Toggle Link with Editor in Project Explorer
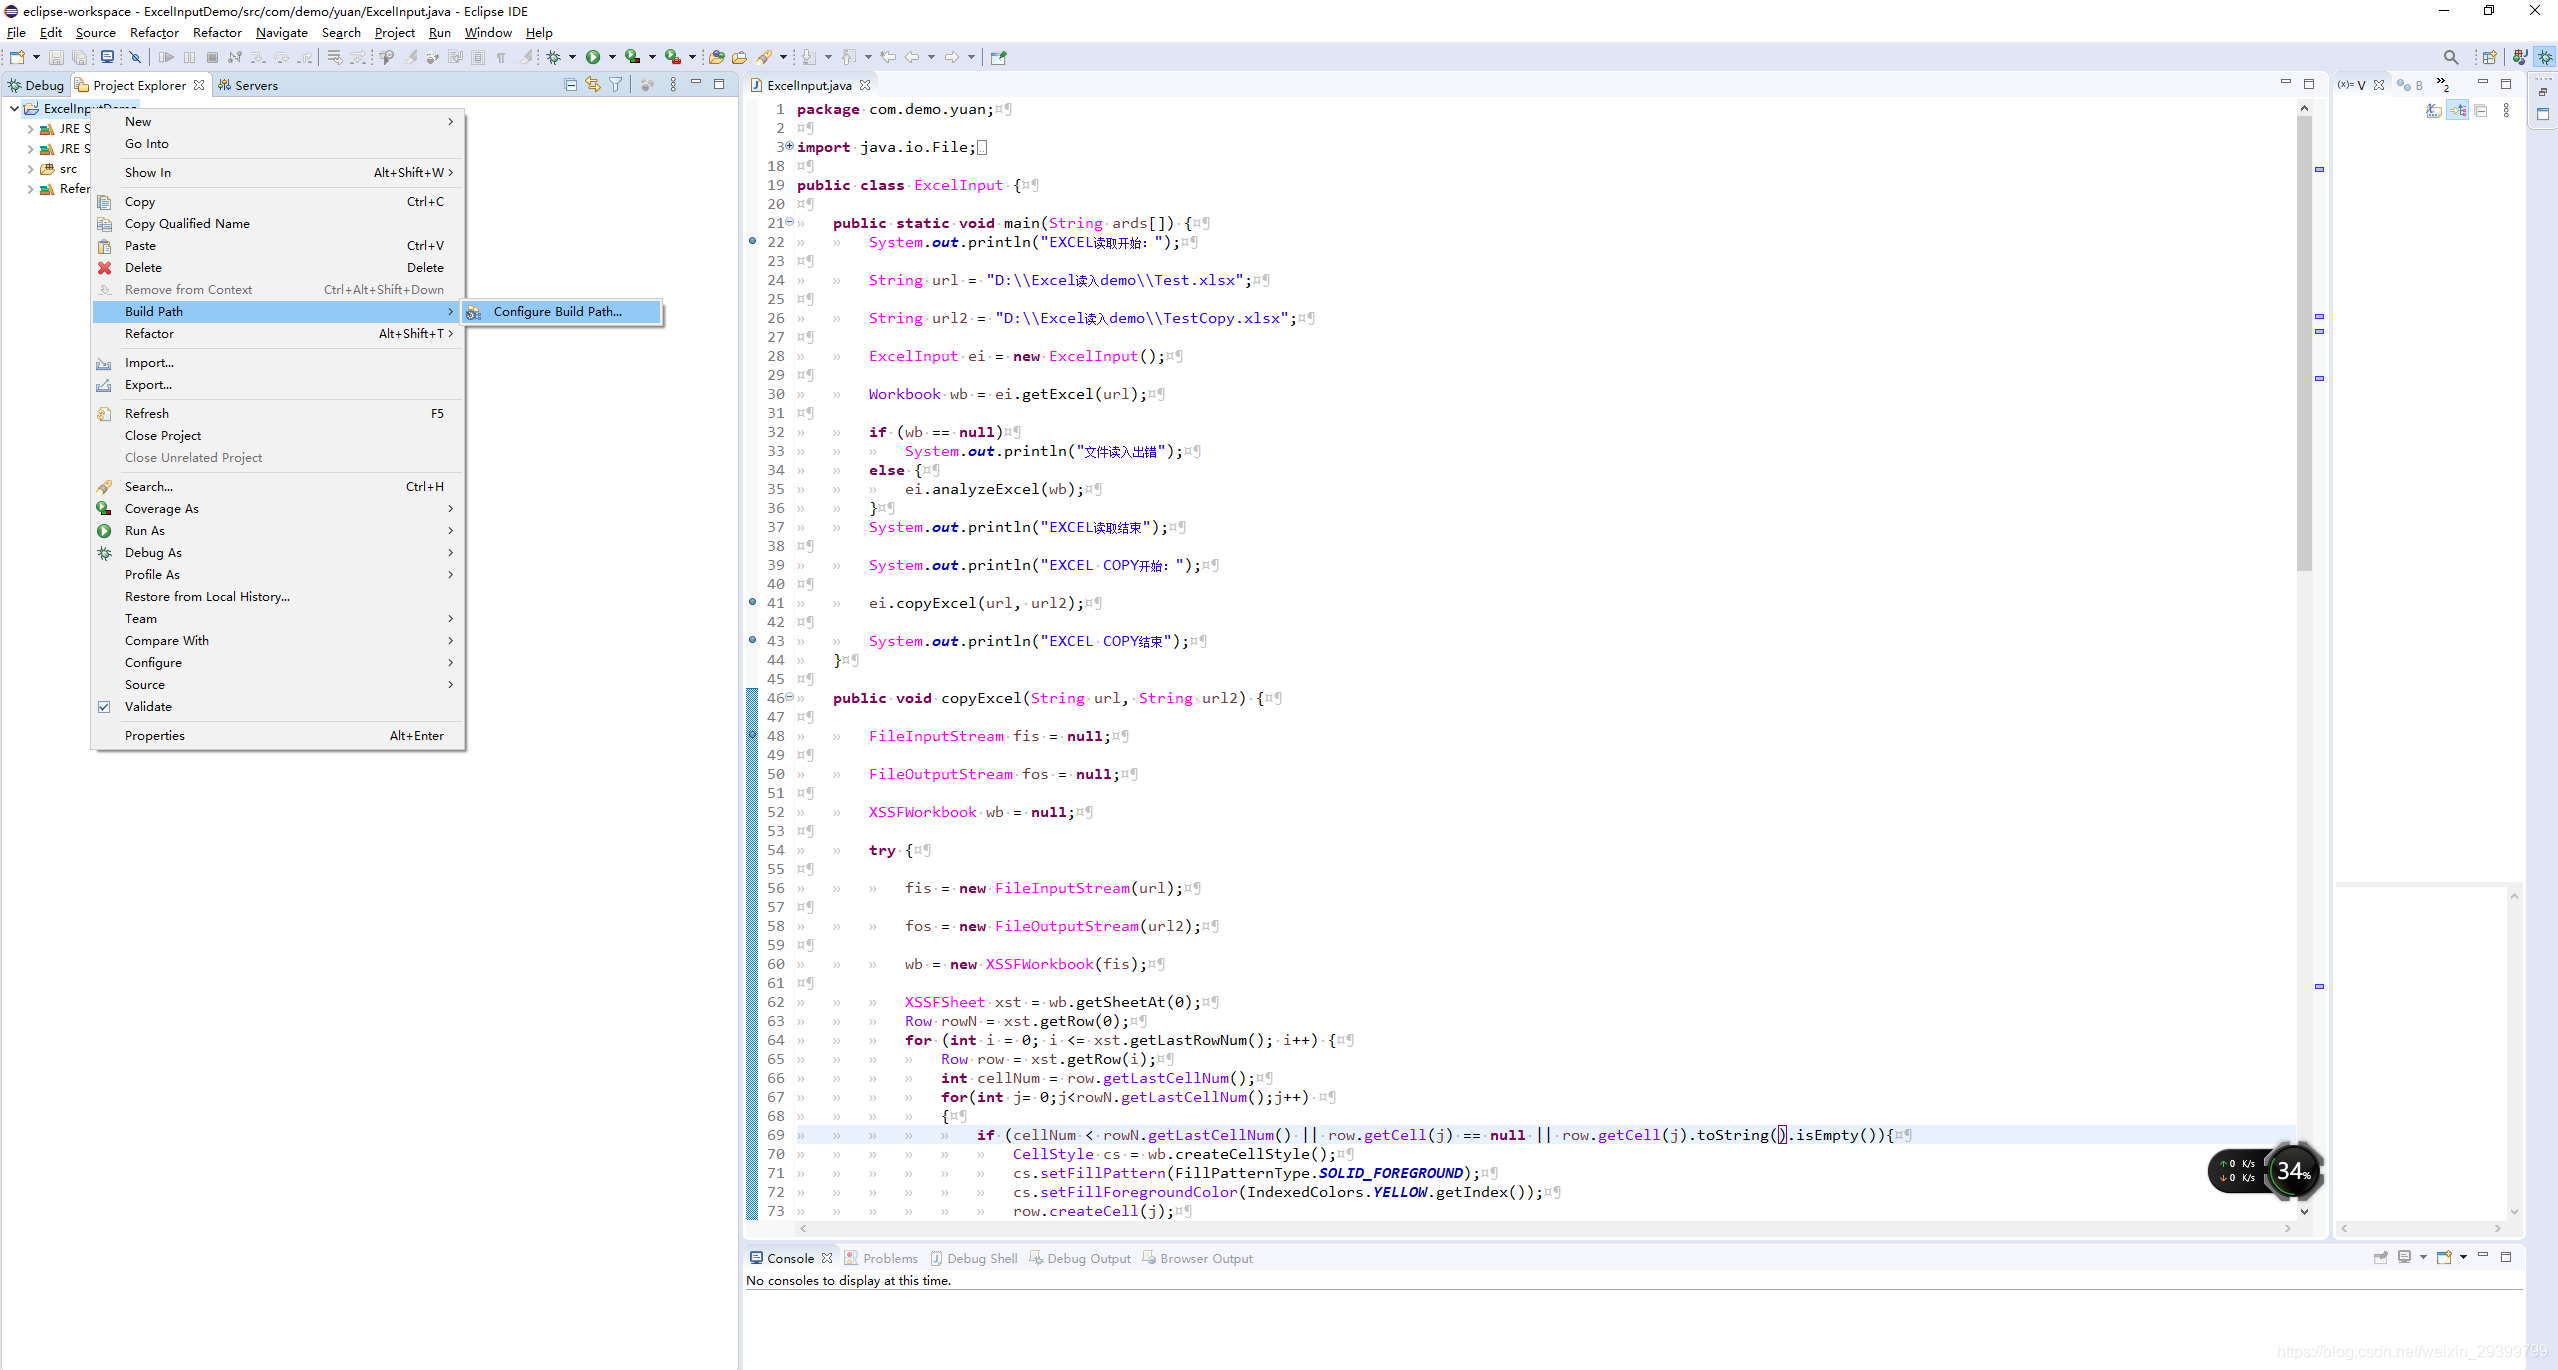This screenshot has height=1370, width=2558. 593,85
